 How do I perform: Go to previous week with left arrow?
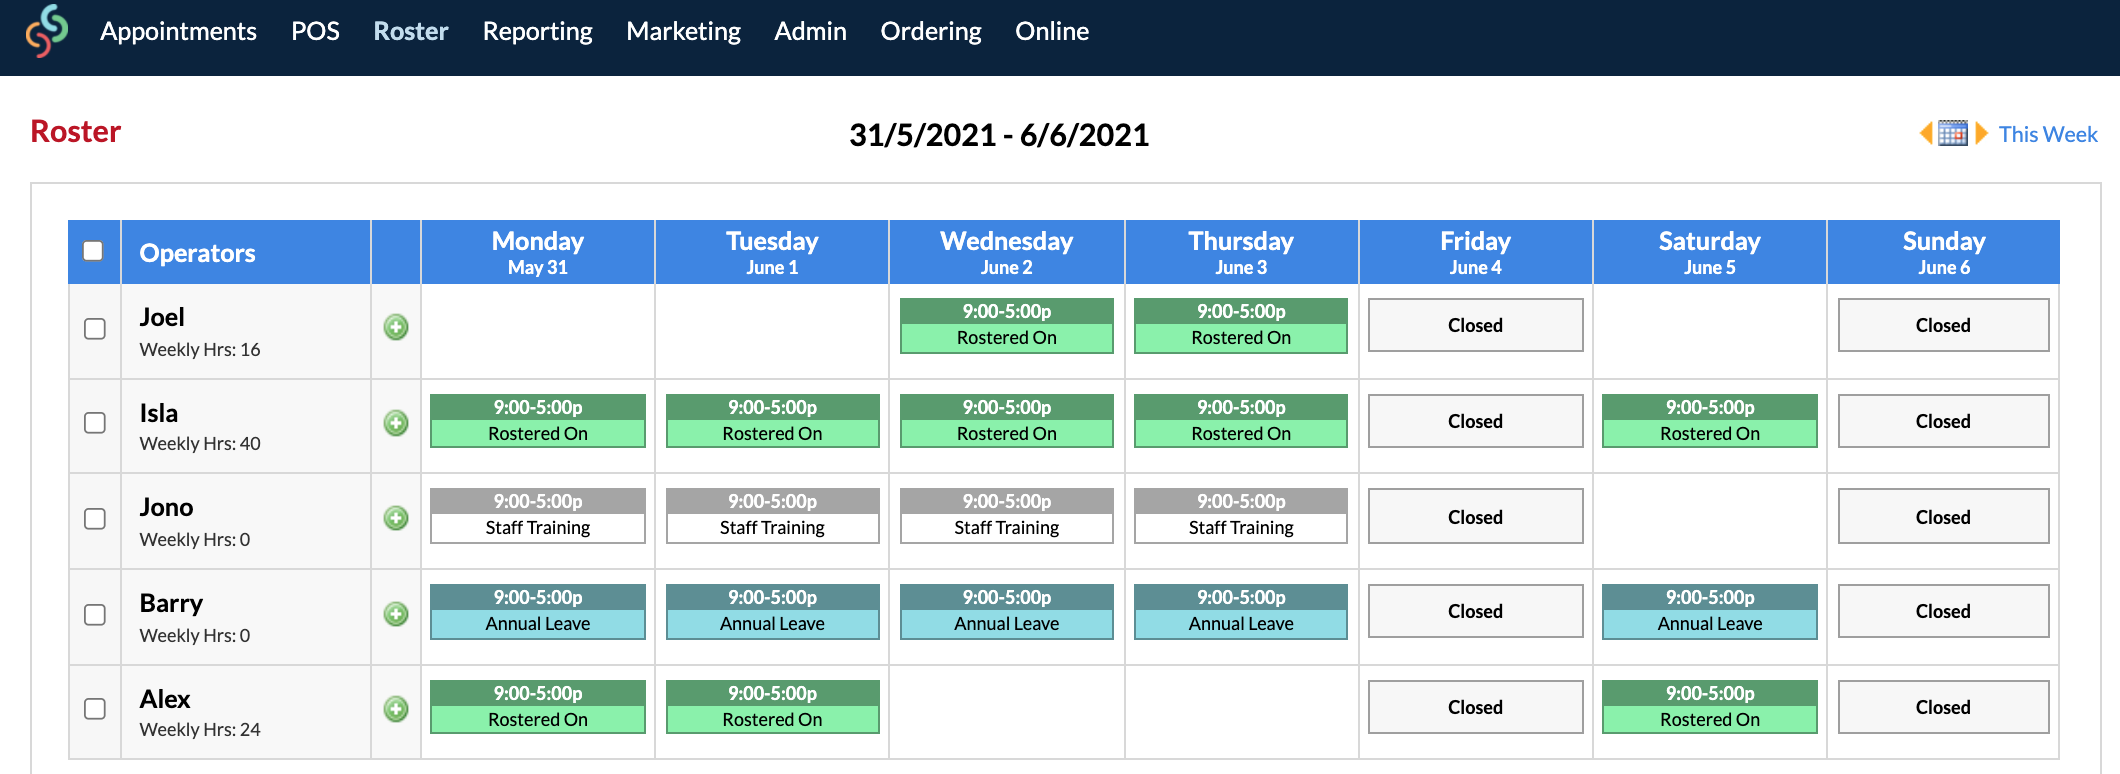tap(1926, 133)
